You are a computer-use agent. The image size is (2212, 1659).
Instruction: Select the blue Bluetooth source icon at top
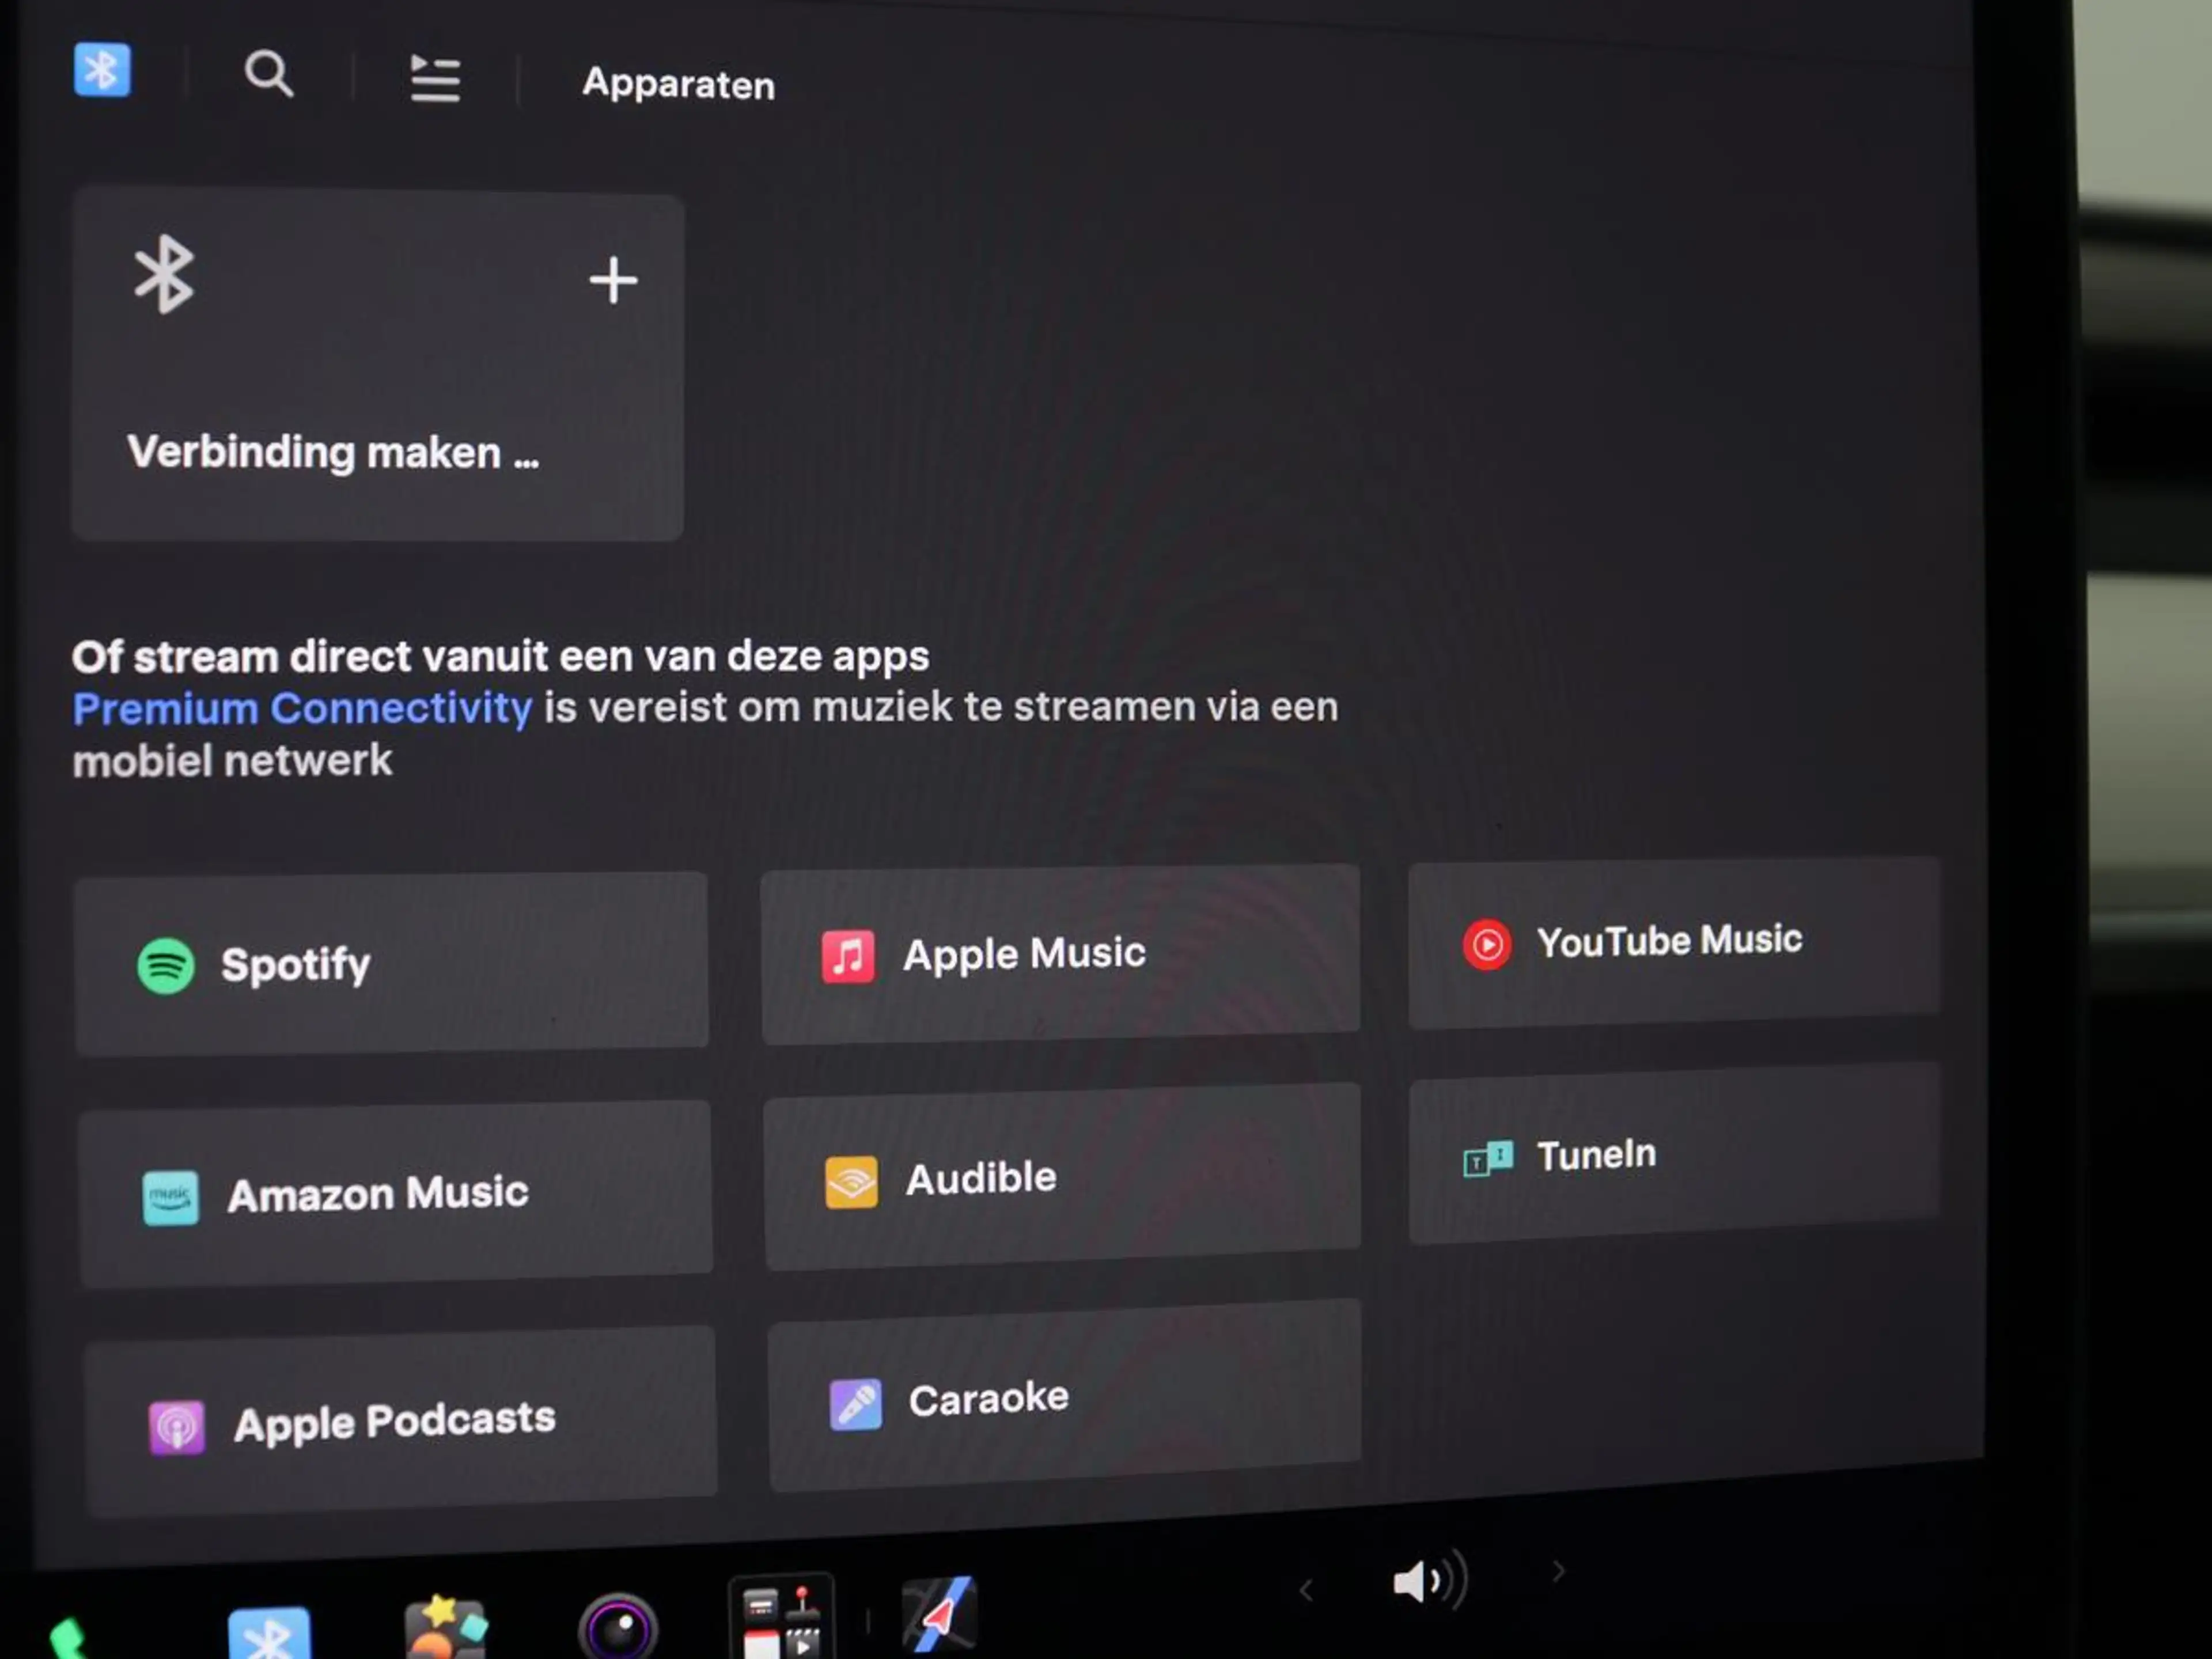[x=102, y=70]
